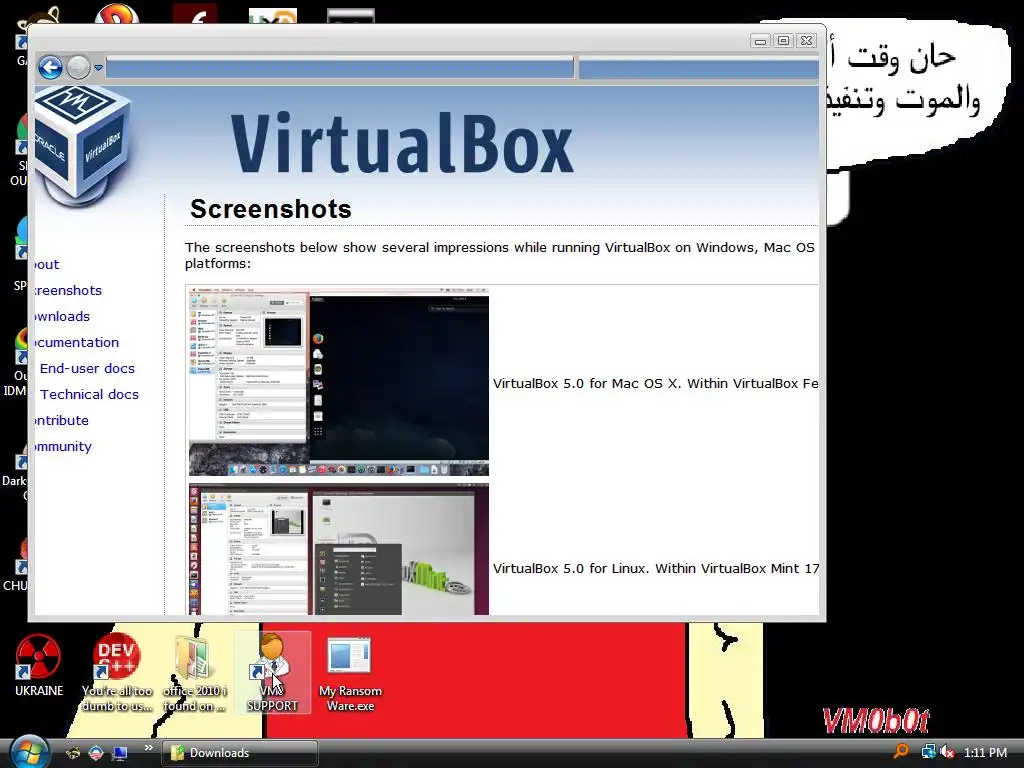Open the End-user docs link
This screenshot has height=768, width=1024.
point(87,368)
